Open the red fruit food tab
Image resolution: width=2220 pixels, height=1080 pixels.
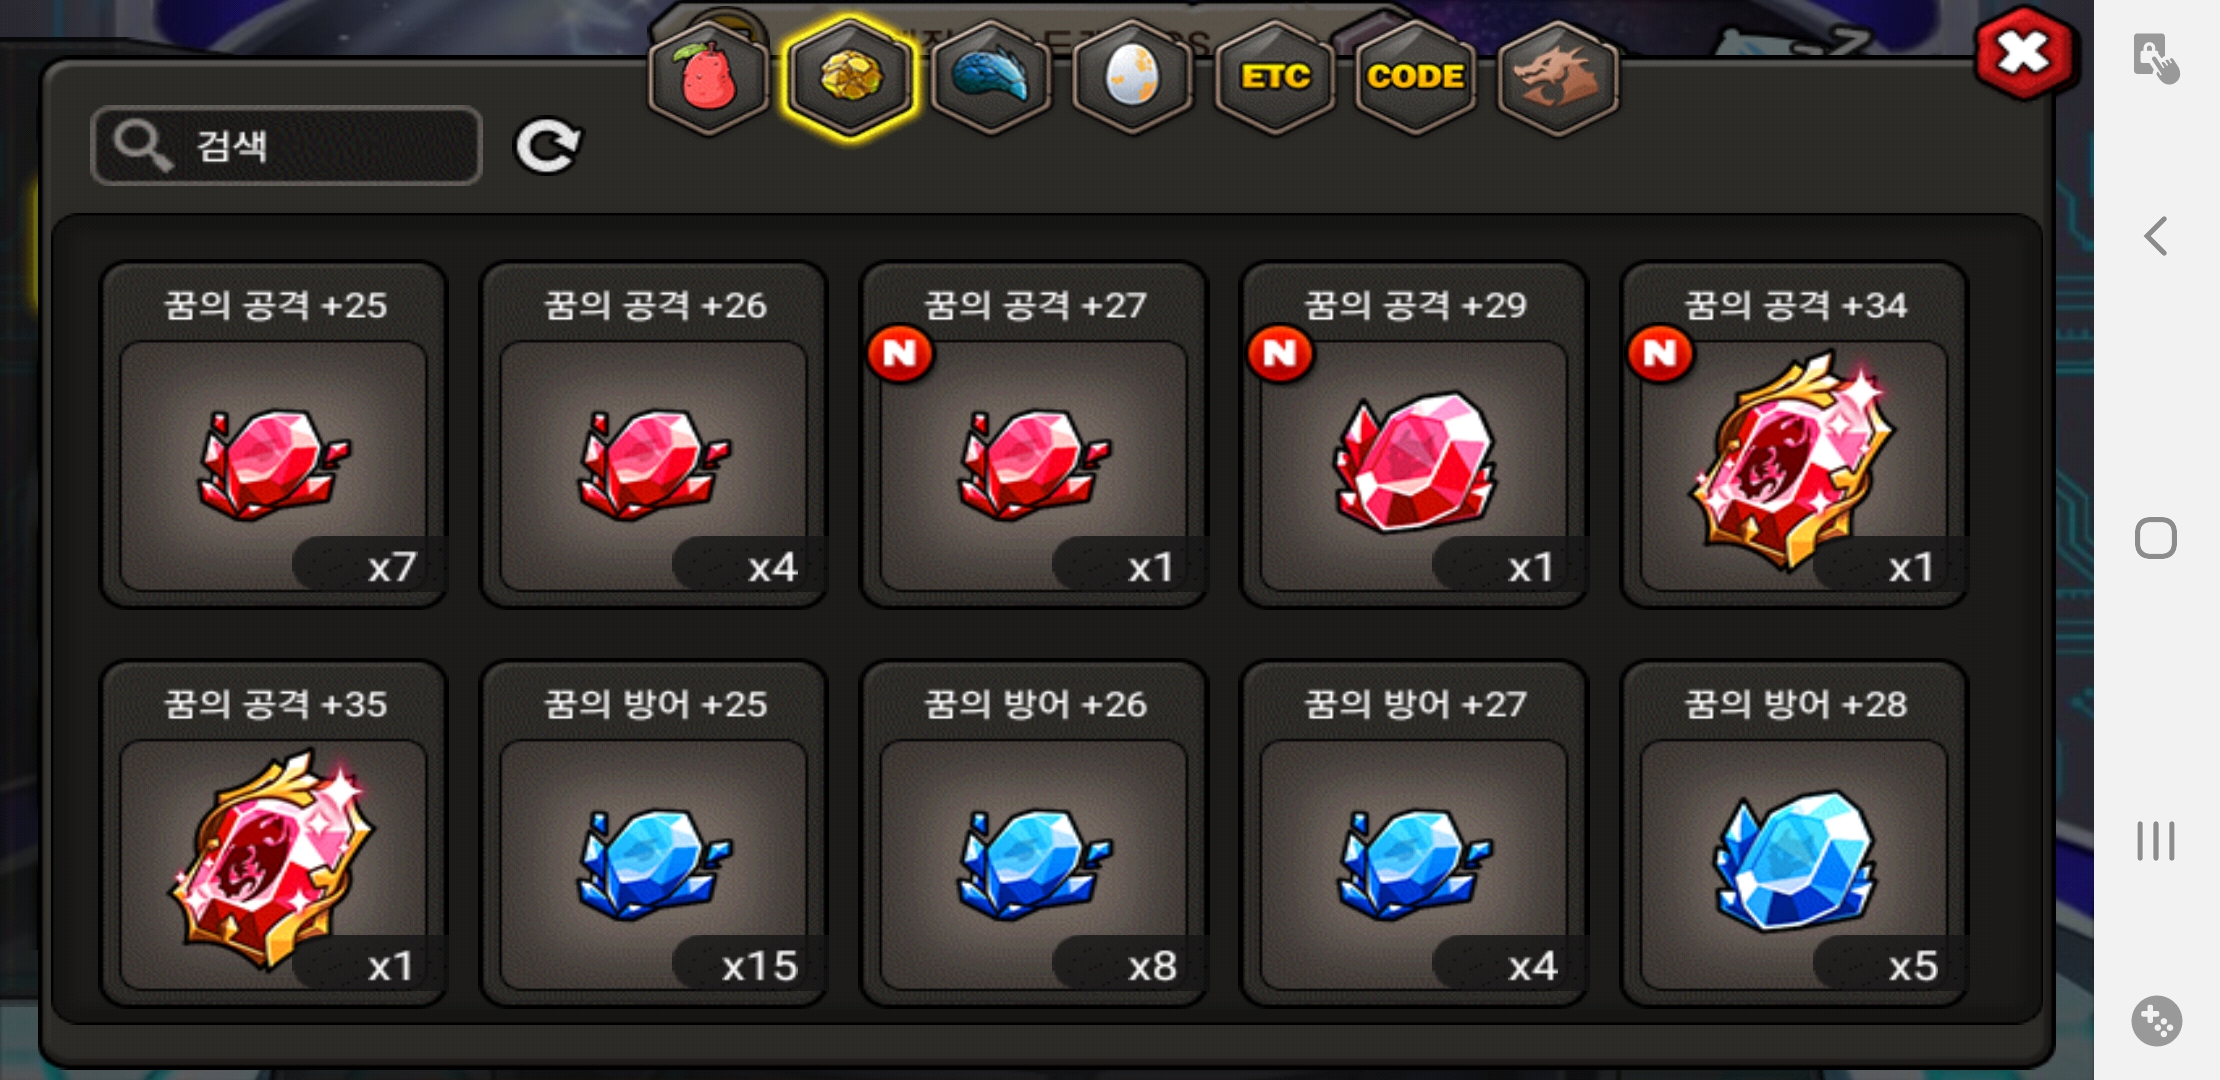[708, 78]
